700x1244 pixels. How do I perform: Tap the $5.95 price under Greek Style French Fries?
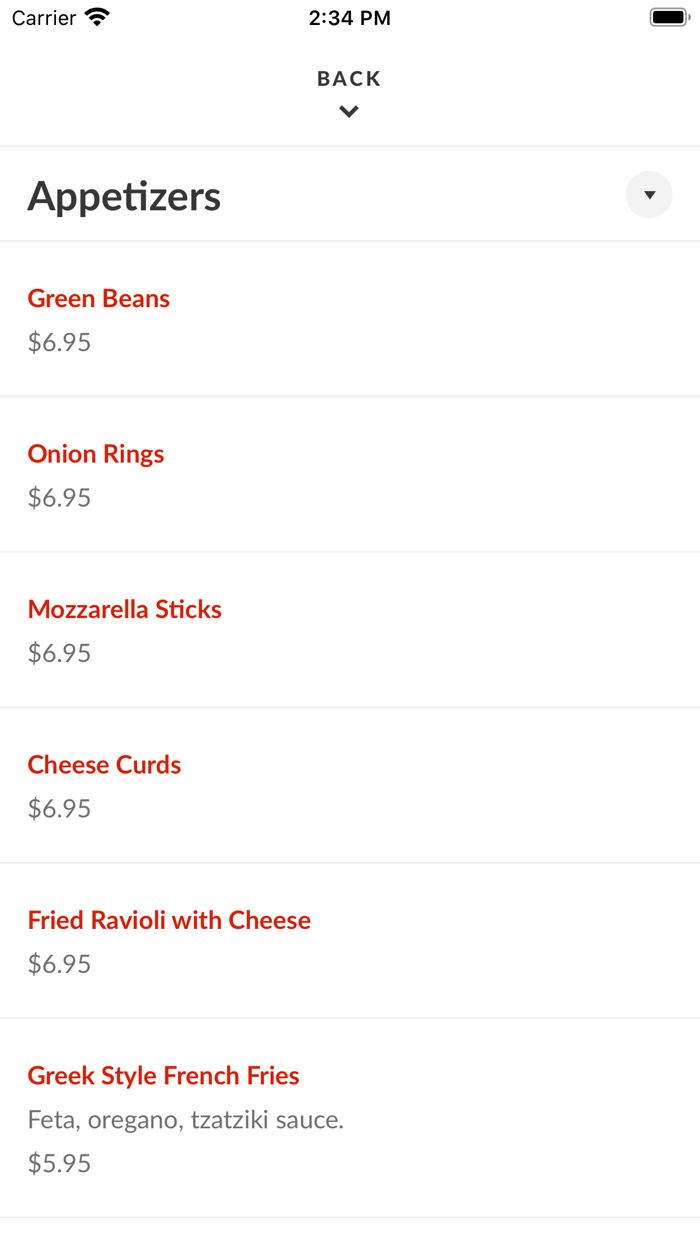click(59, 1162)
